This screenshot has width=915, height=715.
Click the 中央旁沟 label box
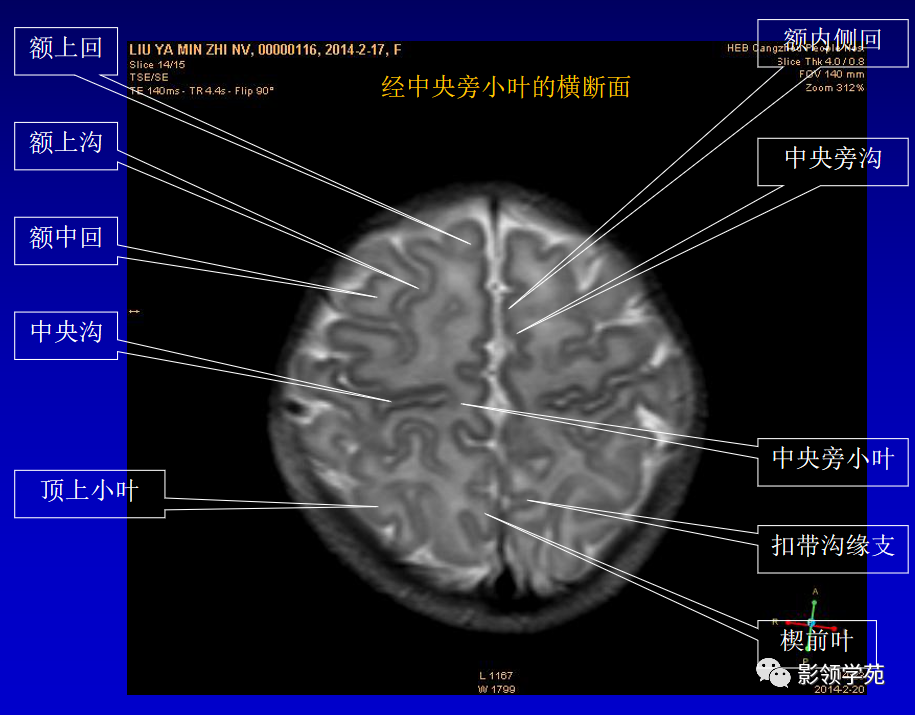point(833,162)
